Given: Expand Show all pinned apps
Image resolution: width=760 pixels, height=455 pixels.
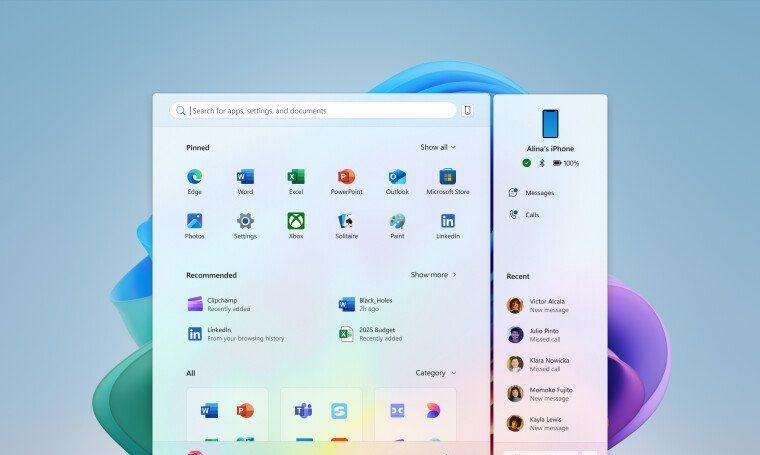Looking at the screenshot, I should 438,147.
